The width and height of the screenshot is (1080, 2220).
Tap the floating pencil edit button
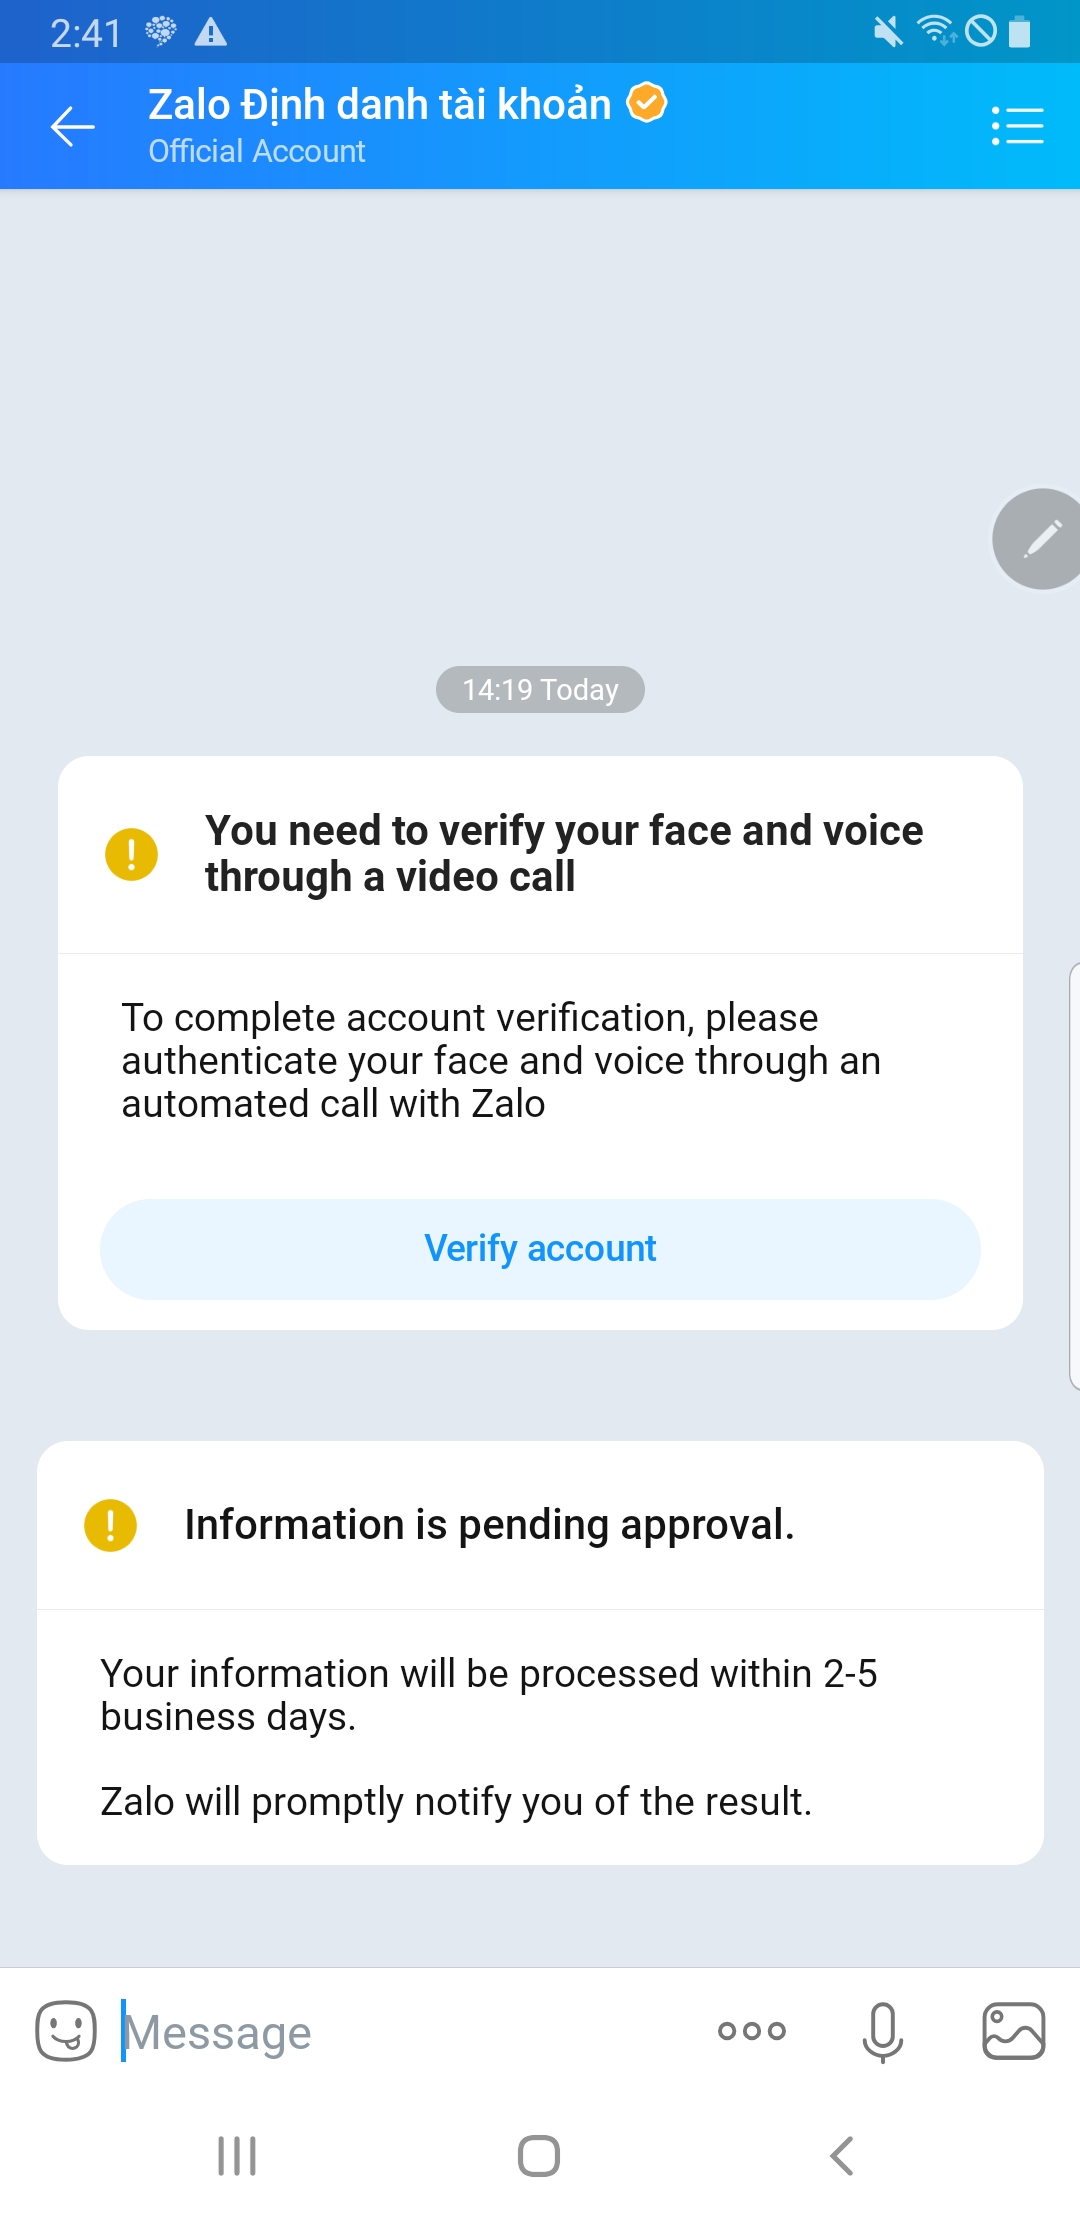point(1041,539)
